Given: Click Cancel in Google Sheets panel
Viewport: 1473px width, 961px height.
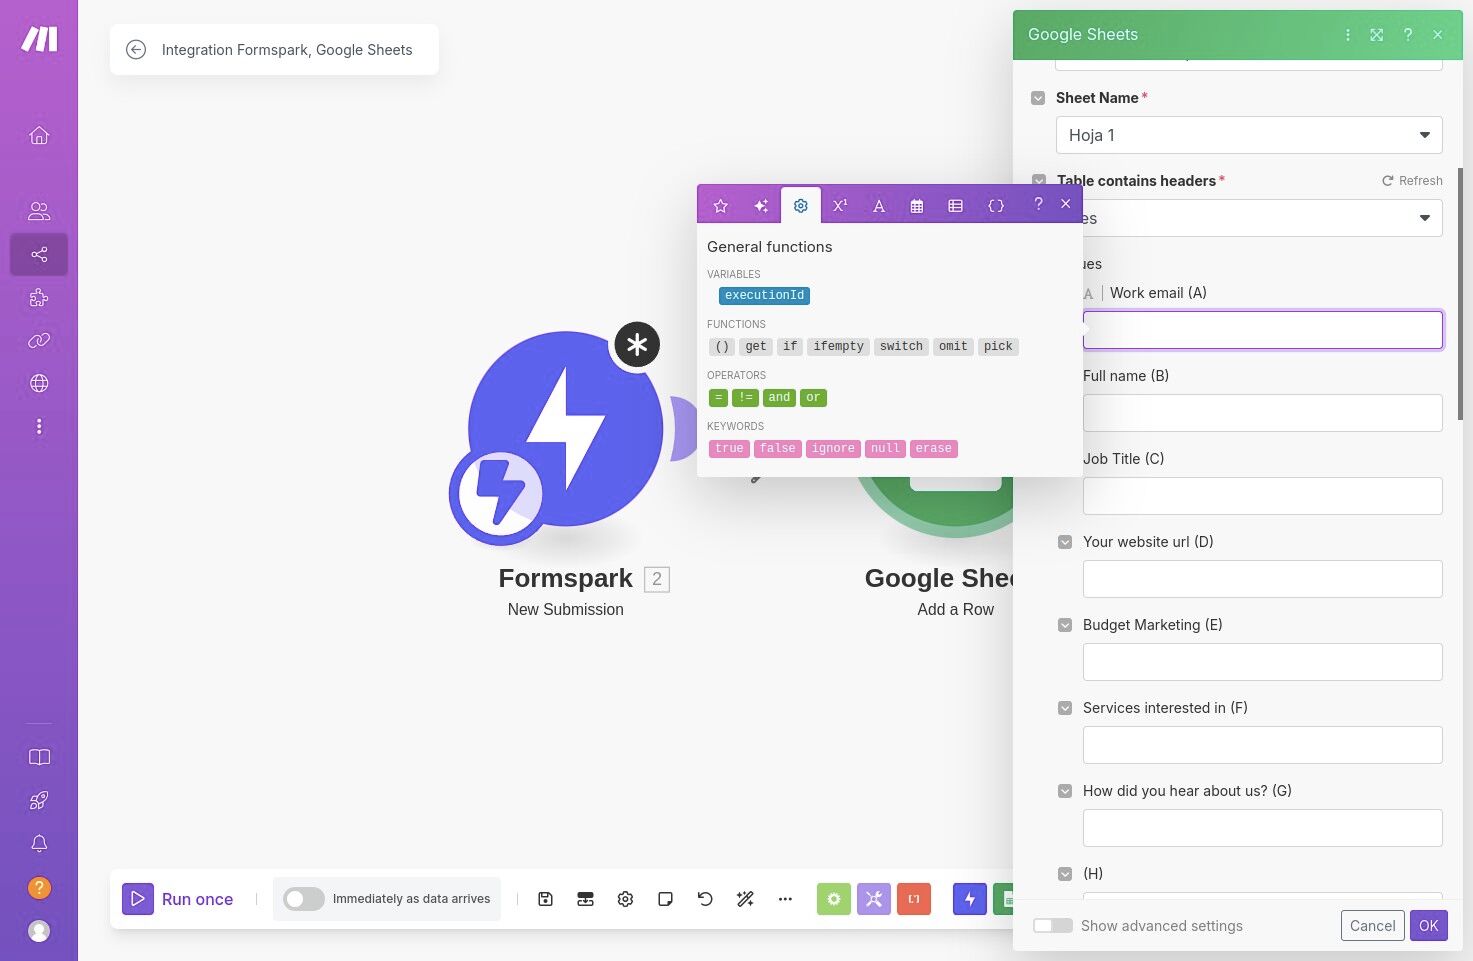Looking at the screenshot, I should point(1372,926).
